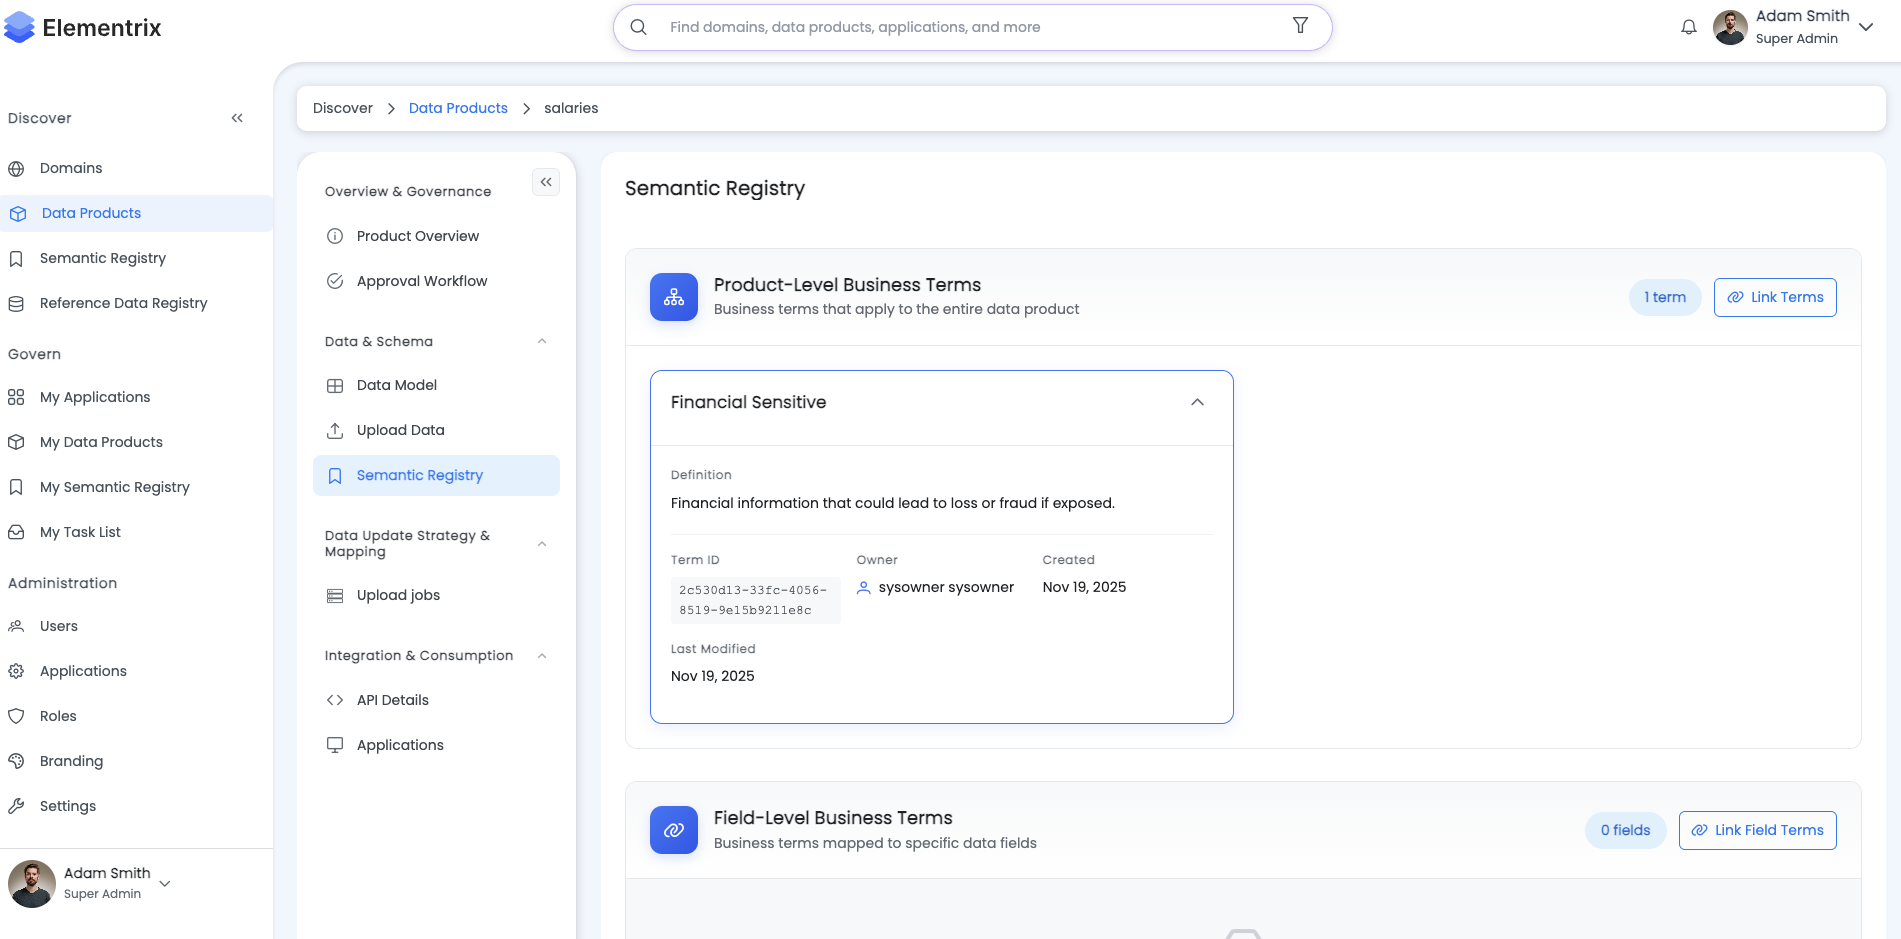Screen dimensions: 1901x939
Task: Click the search filter funnel icon
Action: tap(1300, 26)
